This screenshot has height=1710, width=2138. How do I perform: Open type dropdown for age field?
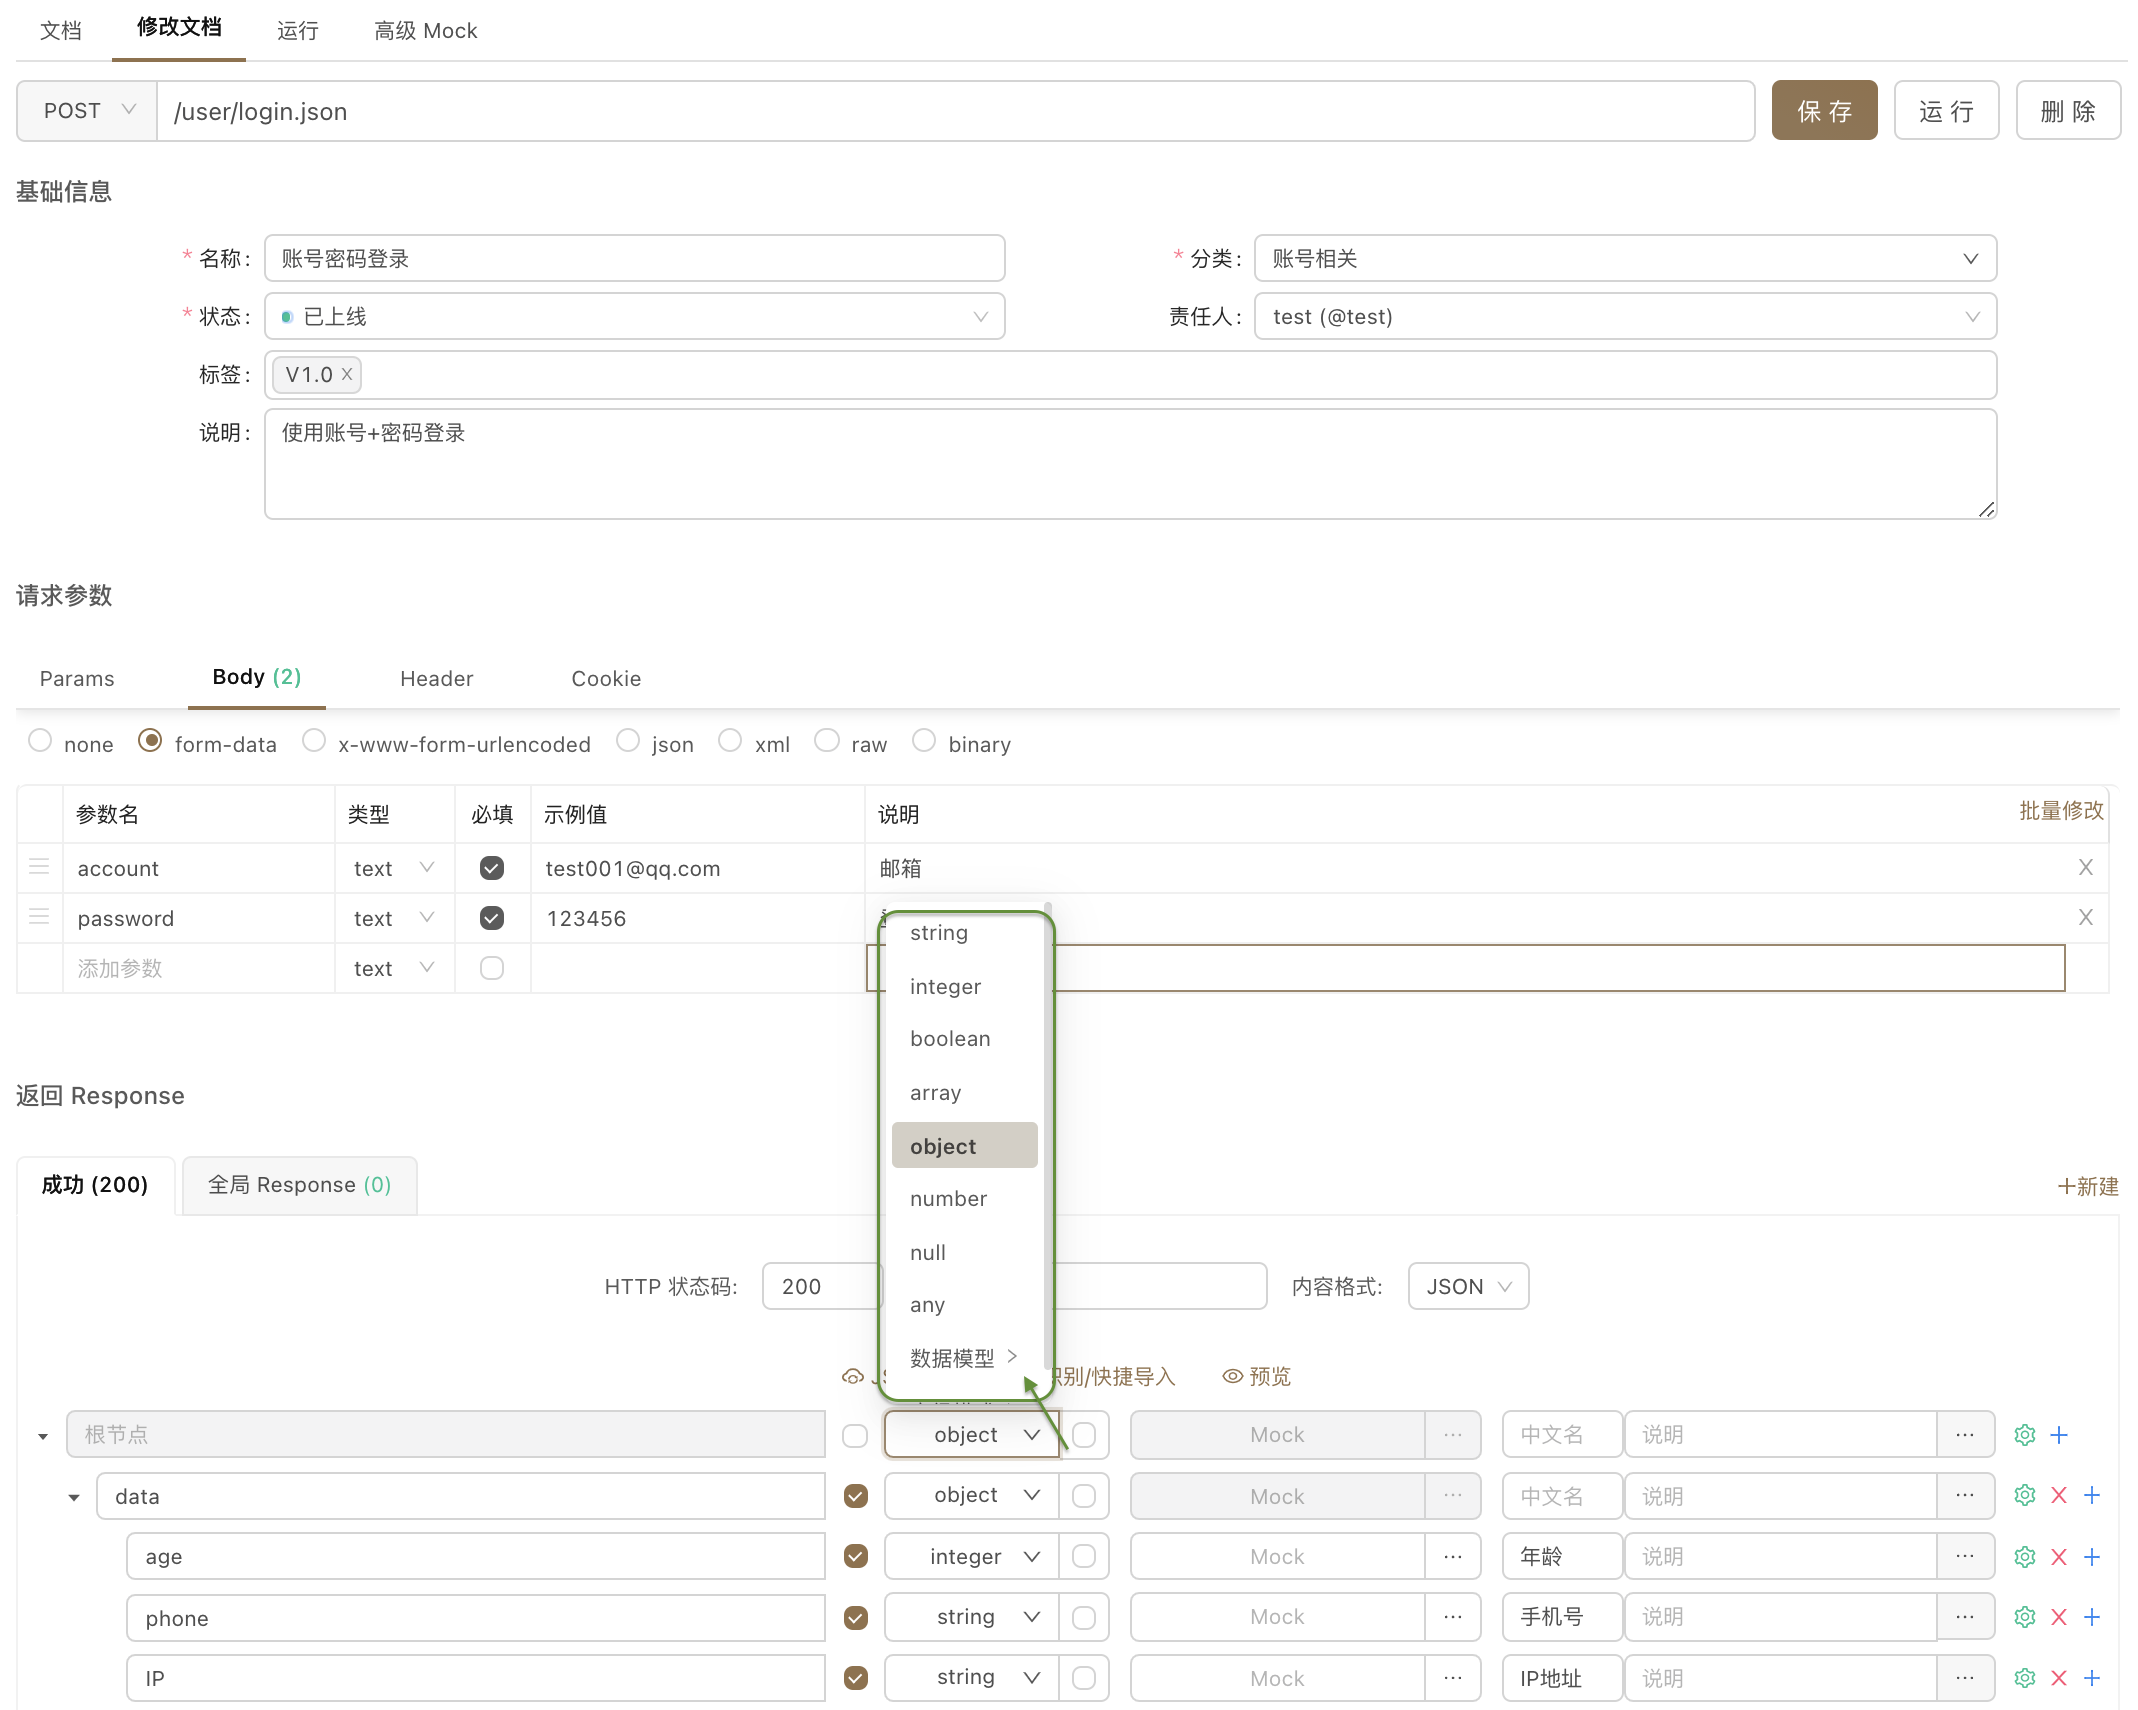pos(971,1557)
